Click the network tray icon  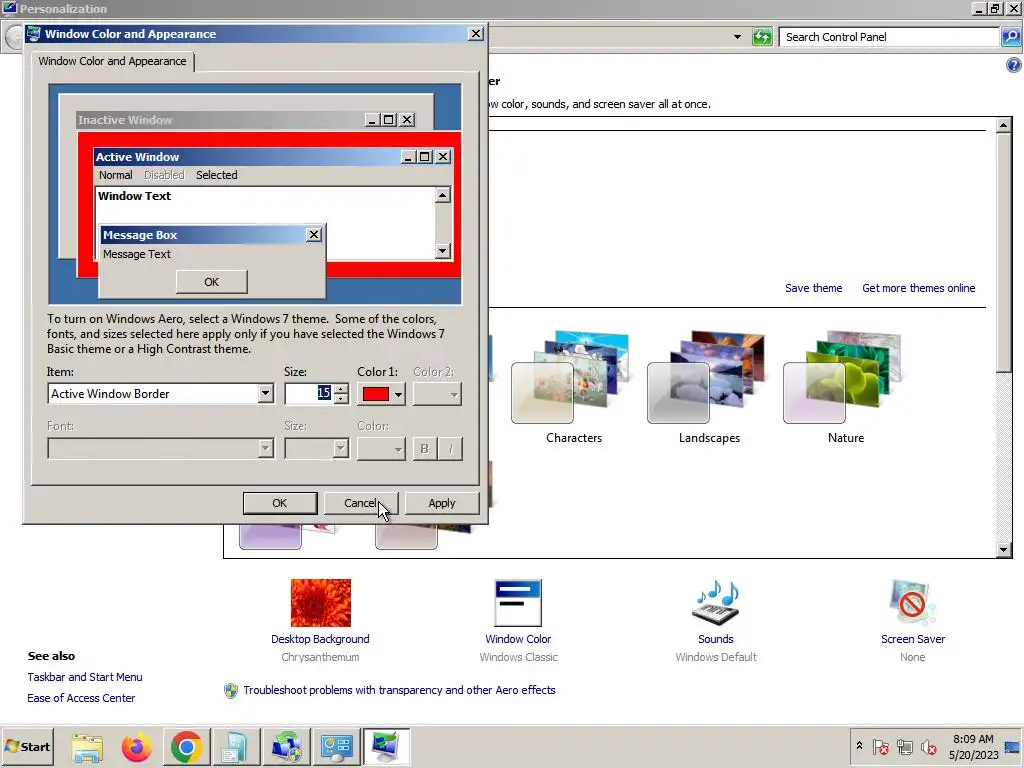[904, 746]
